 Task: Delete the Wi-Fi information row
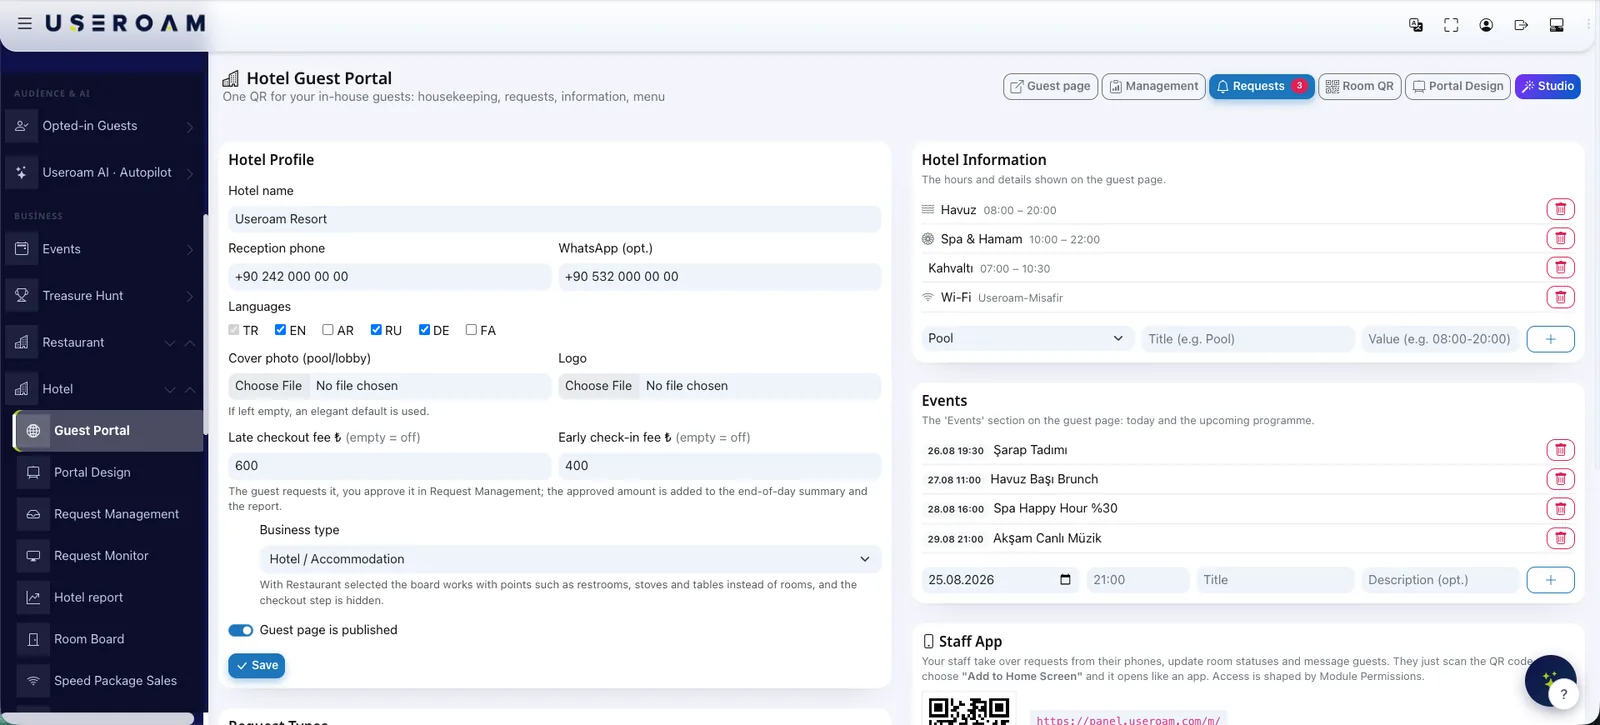coord(1560,297)
